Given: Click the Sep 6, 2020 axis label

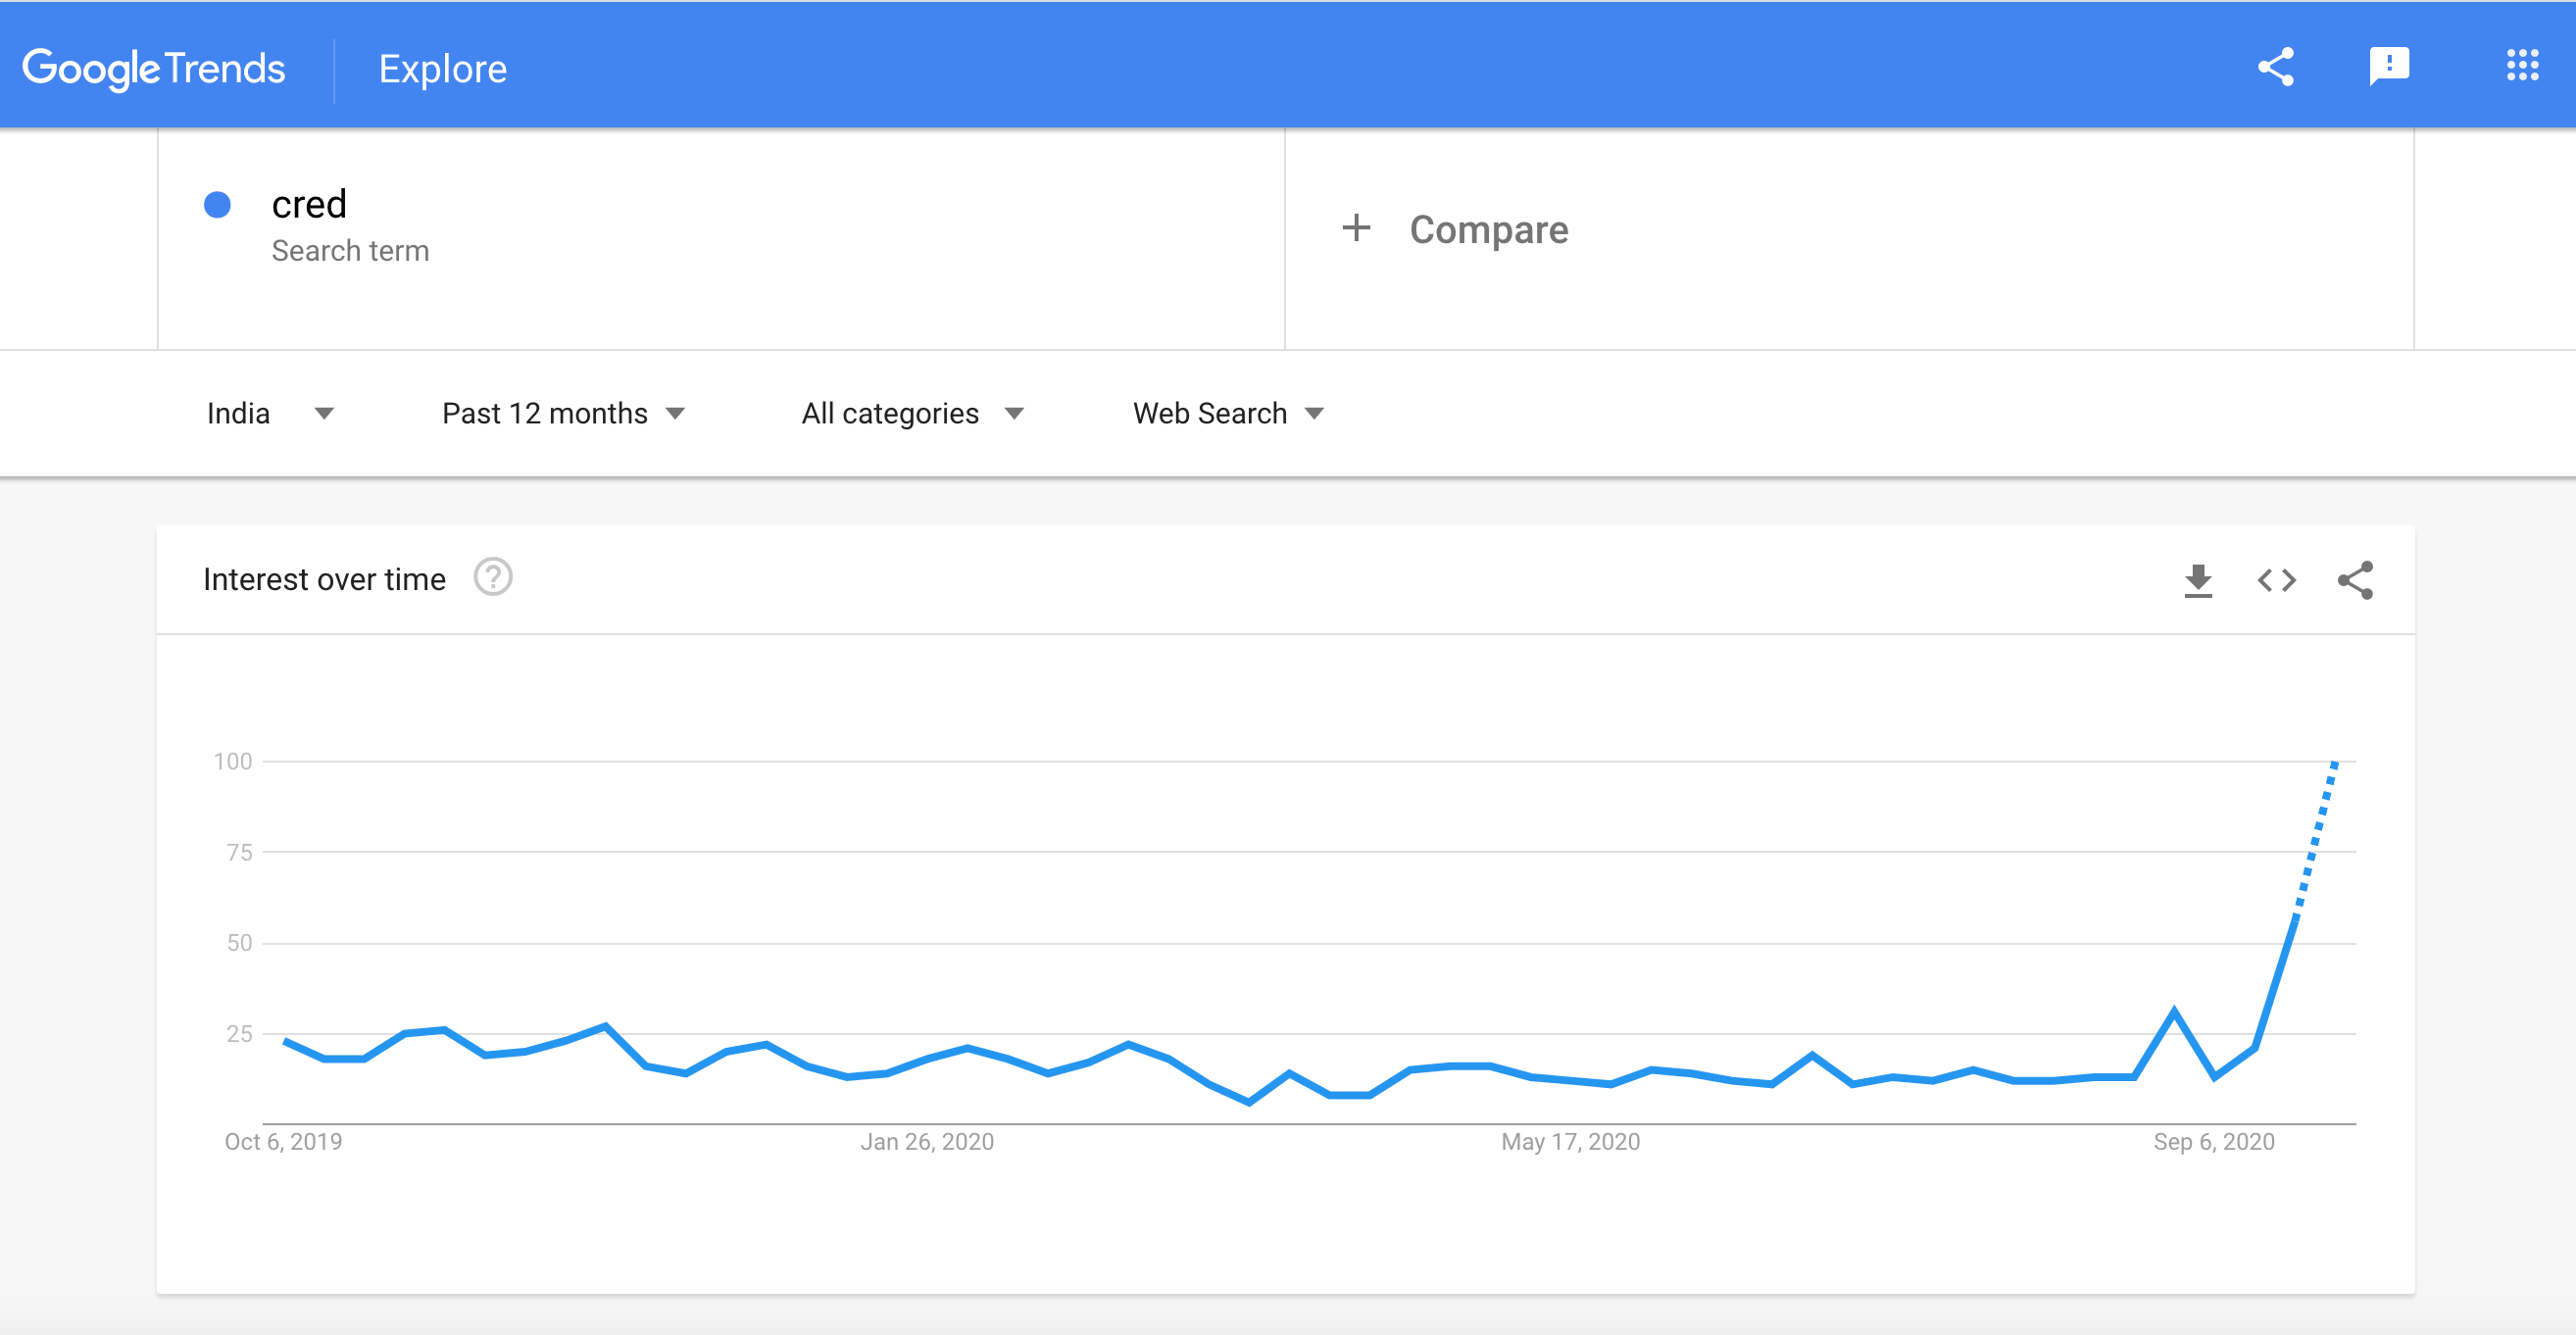Looking at the screenshot, I should coord(2213,1141).
